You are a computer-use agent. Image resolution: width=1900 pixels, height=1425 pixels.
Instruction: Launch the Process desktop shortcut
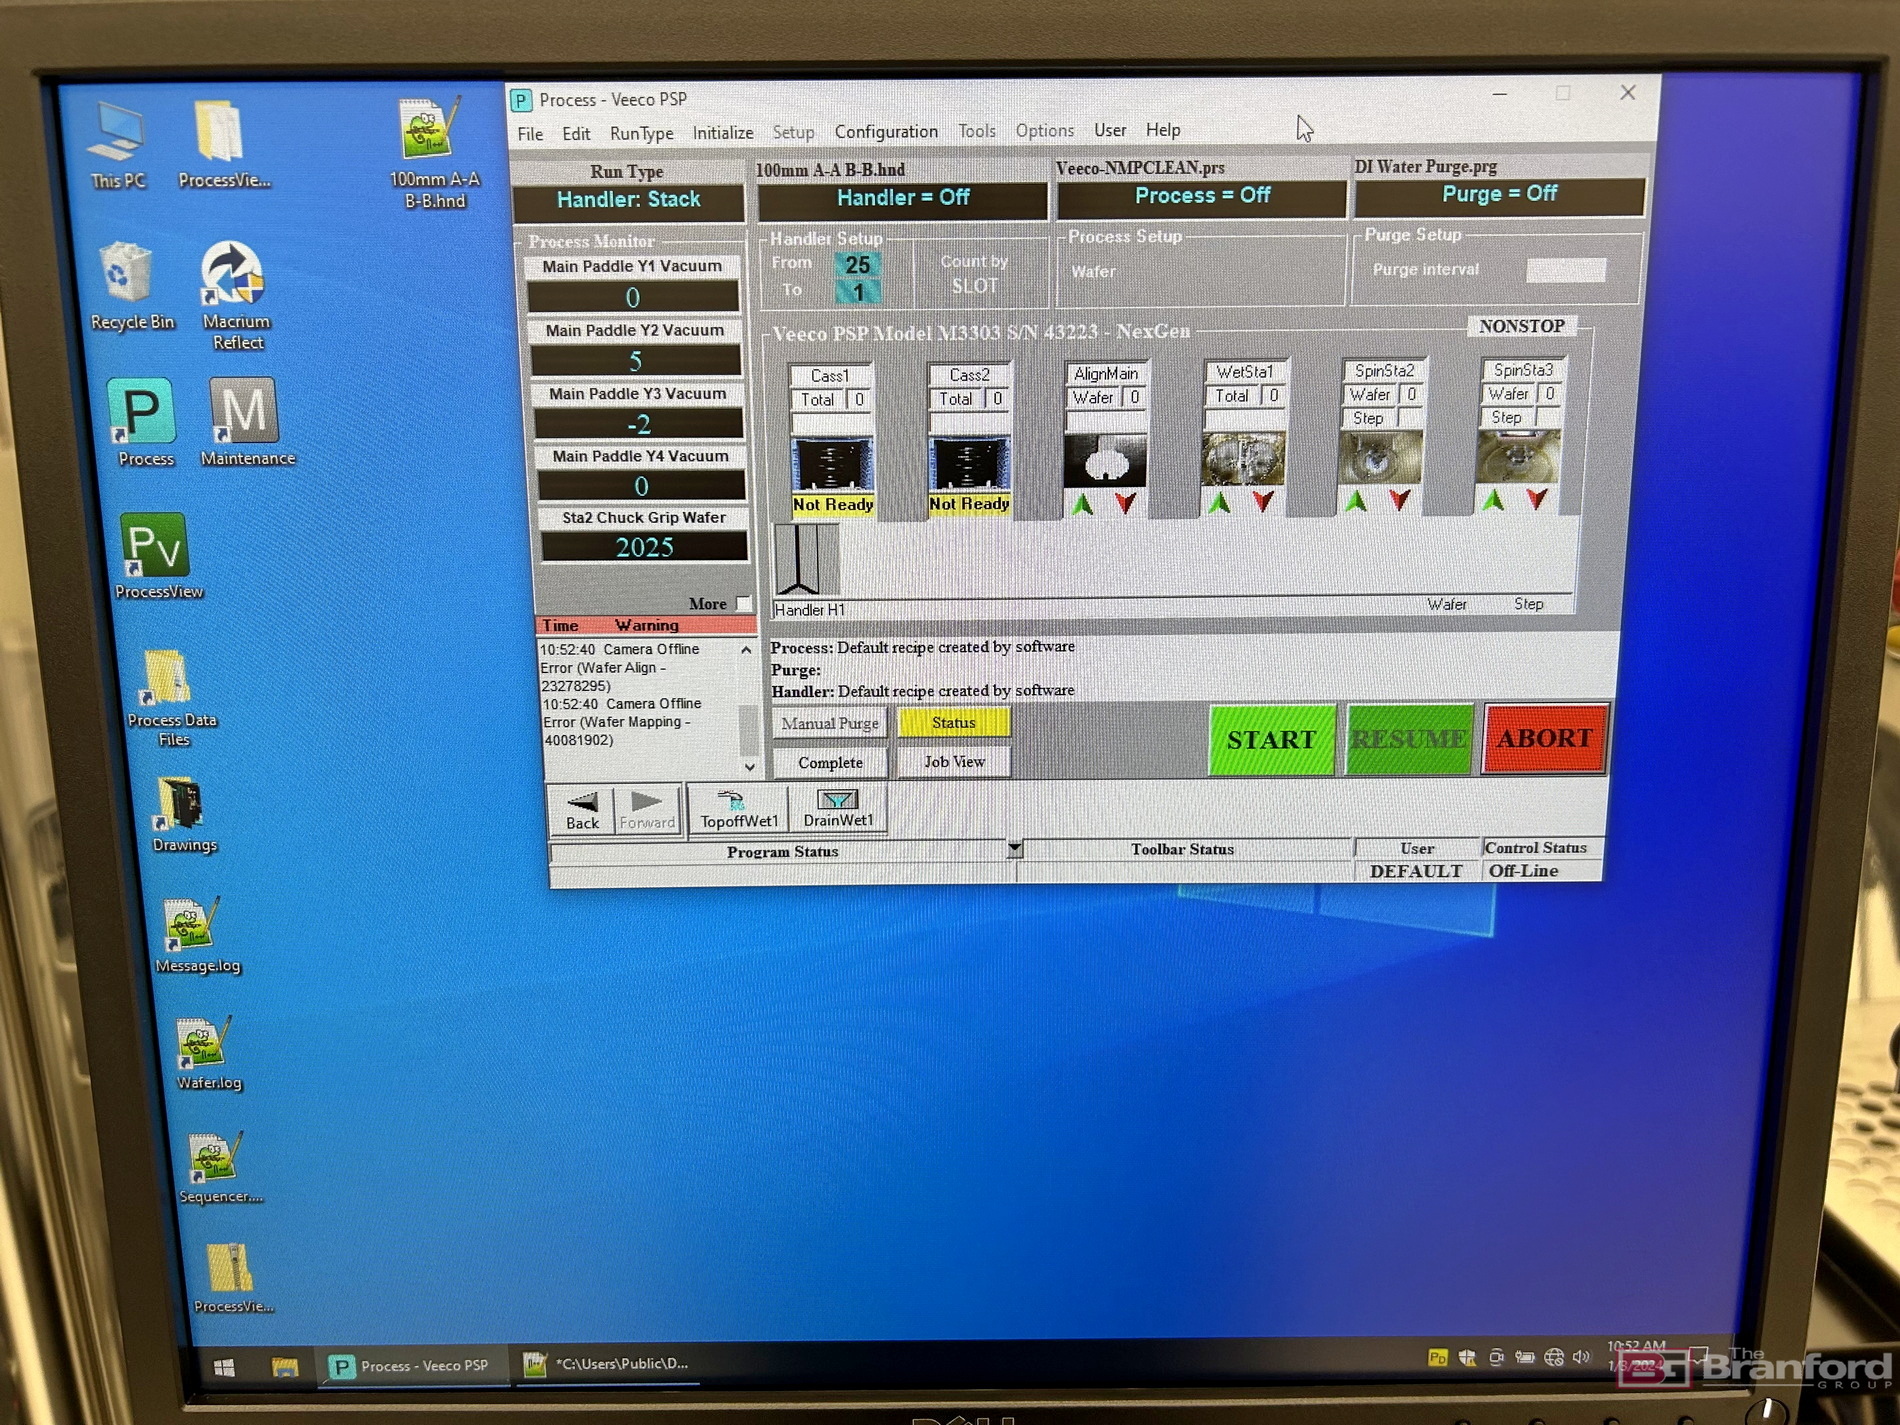[143, 423]
